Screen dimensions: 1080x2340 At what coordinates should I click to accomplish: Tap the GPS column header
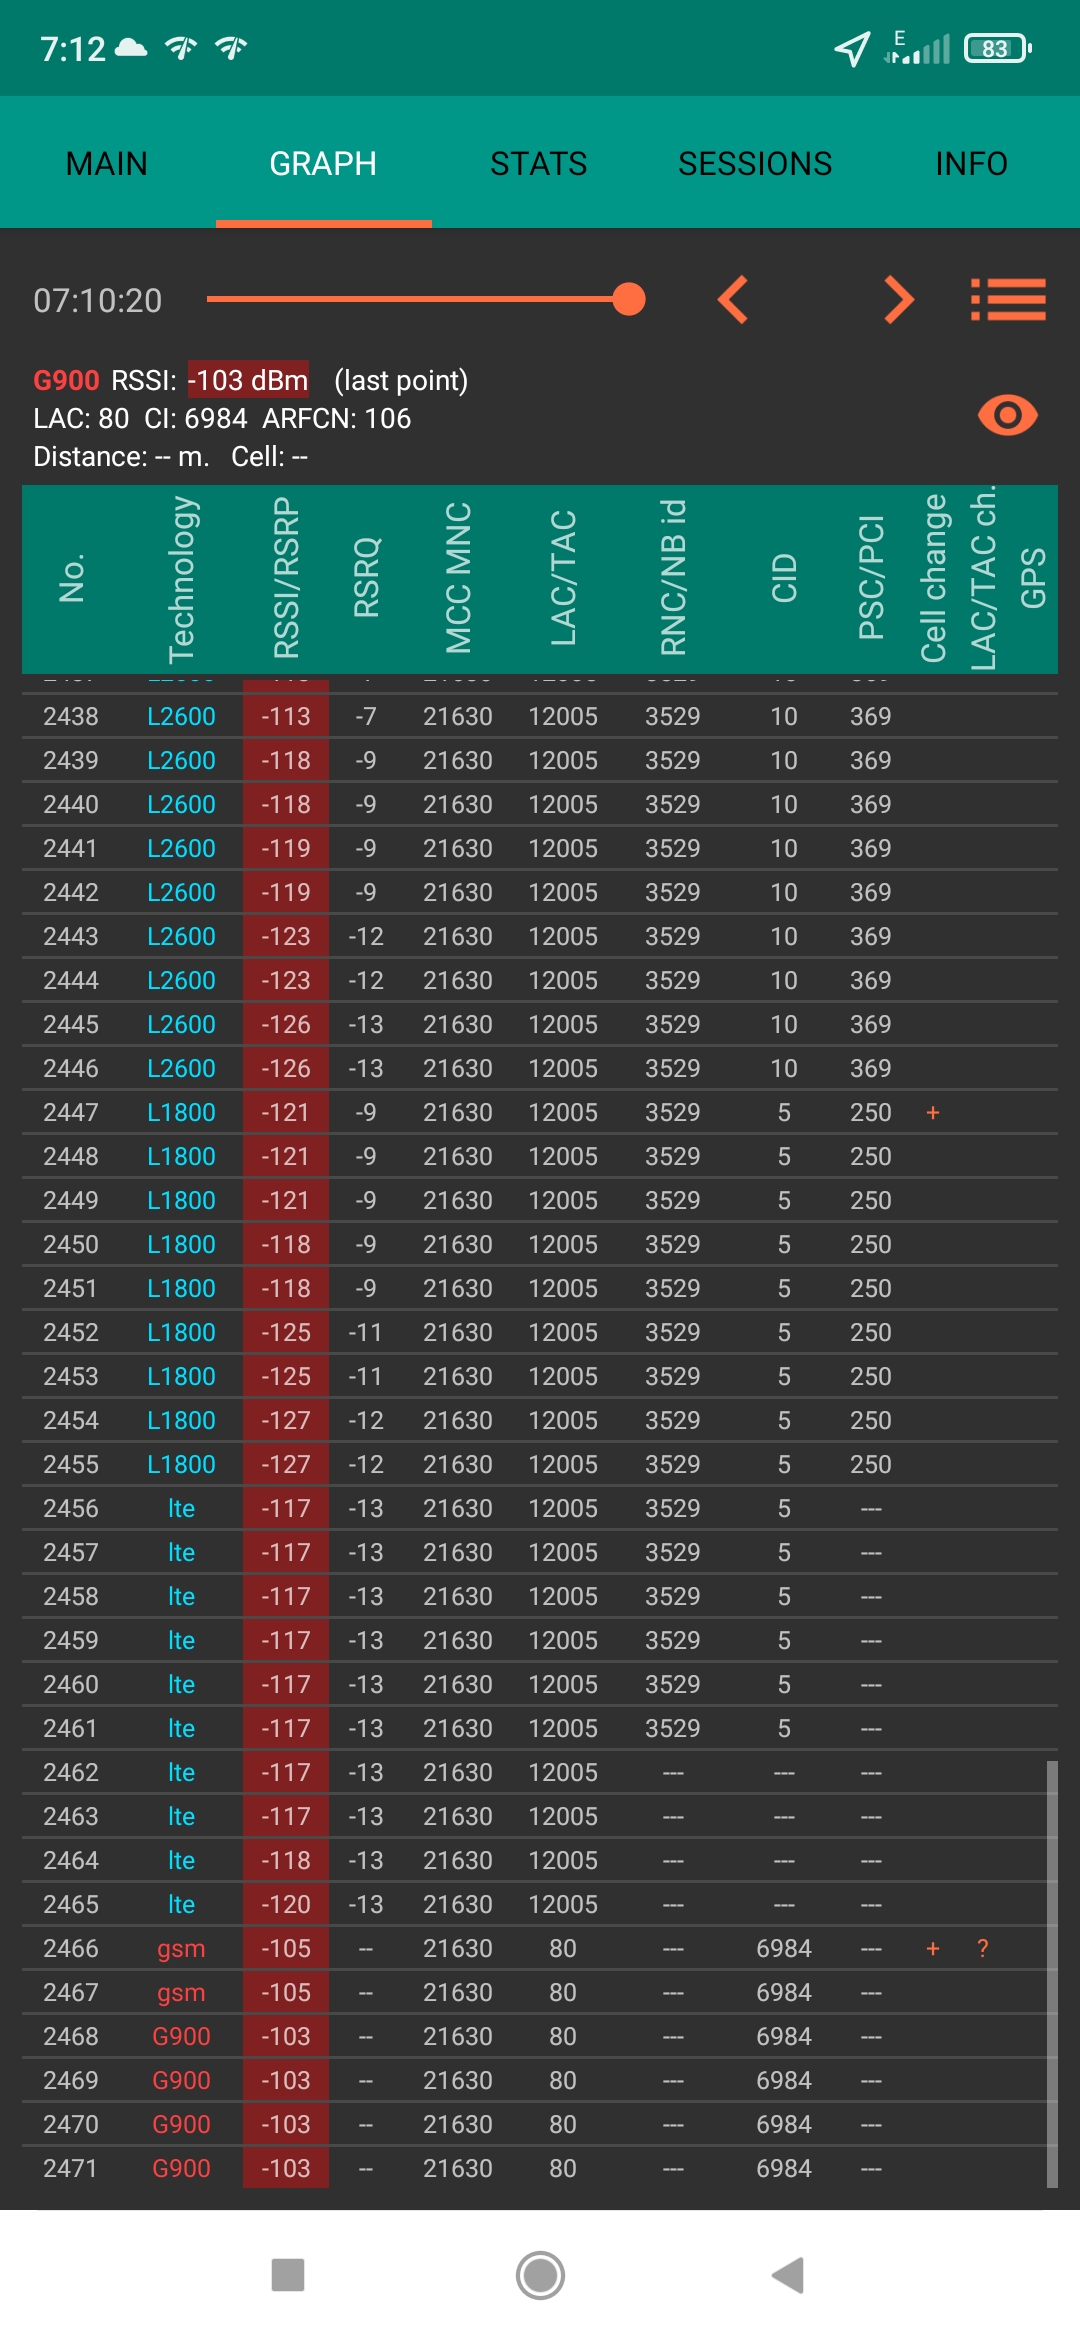click(x=1033, y=578)
